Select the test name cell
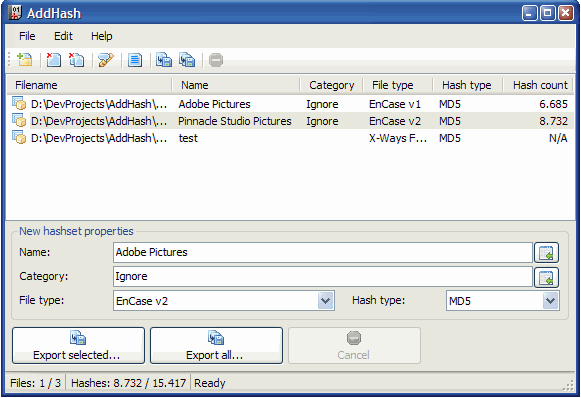Image resolution: width=581 pixels, height=398 pixels. pos(188,138)
